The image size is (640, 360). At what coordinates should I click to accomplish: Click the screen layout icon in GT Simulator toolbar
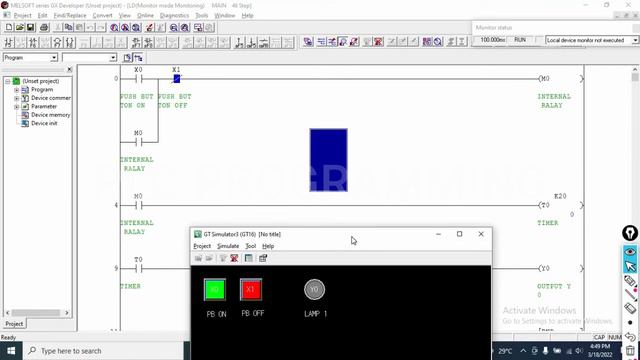point(249,258)
